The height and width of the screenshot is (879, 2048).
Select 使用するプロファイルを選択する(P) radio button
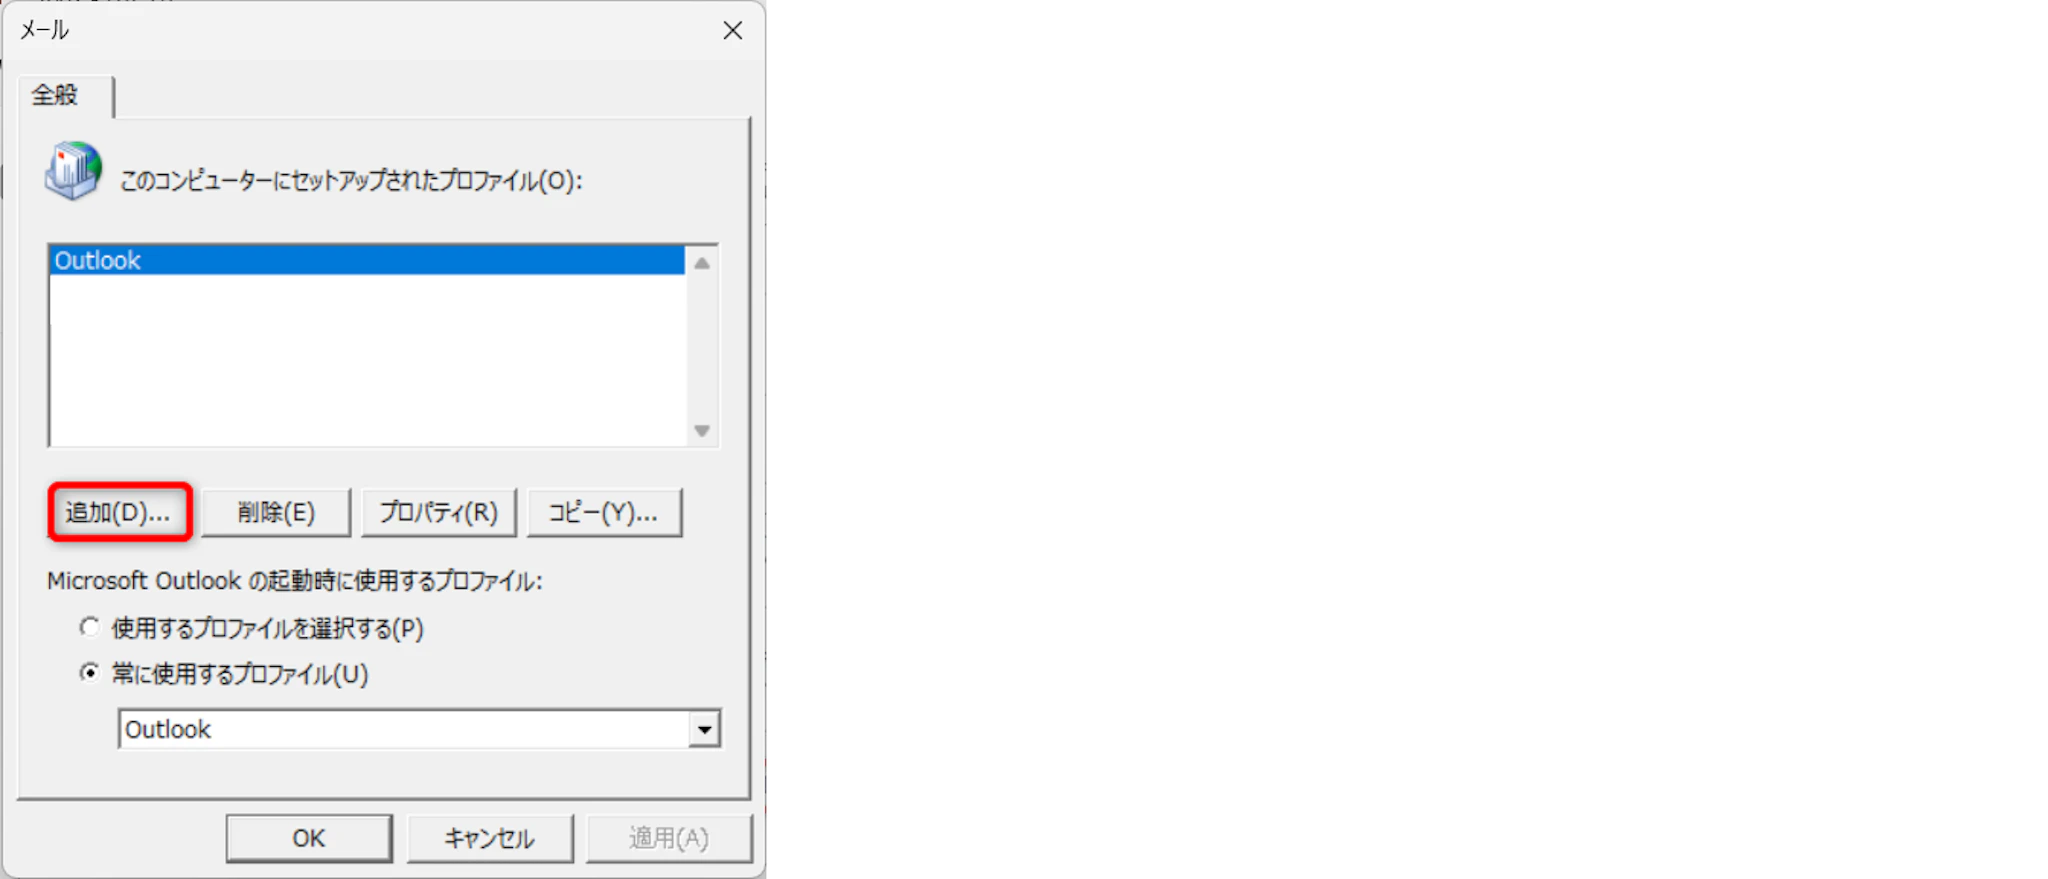tap(90, 627)
